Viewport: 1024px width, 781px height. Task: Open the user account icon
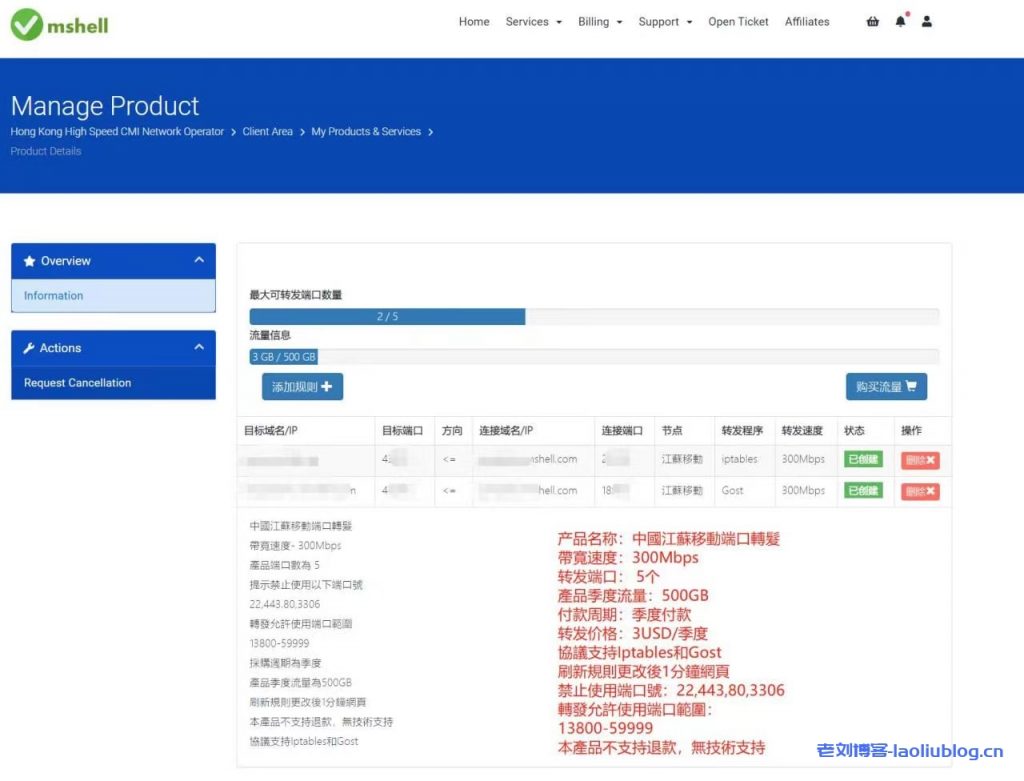pyautogui.click(x=927, y=22)
